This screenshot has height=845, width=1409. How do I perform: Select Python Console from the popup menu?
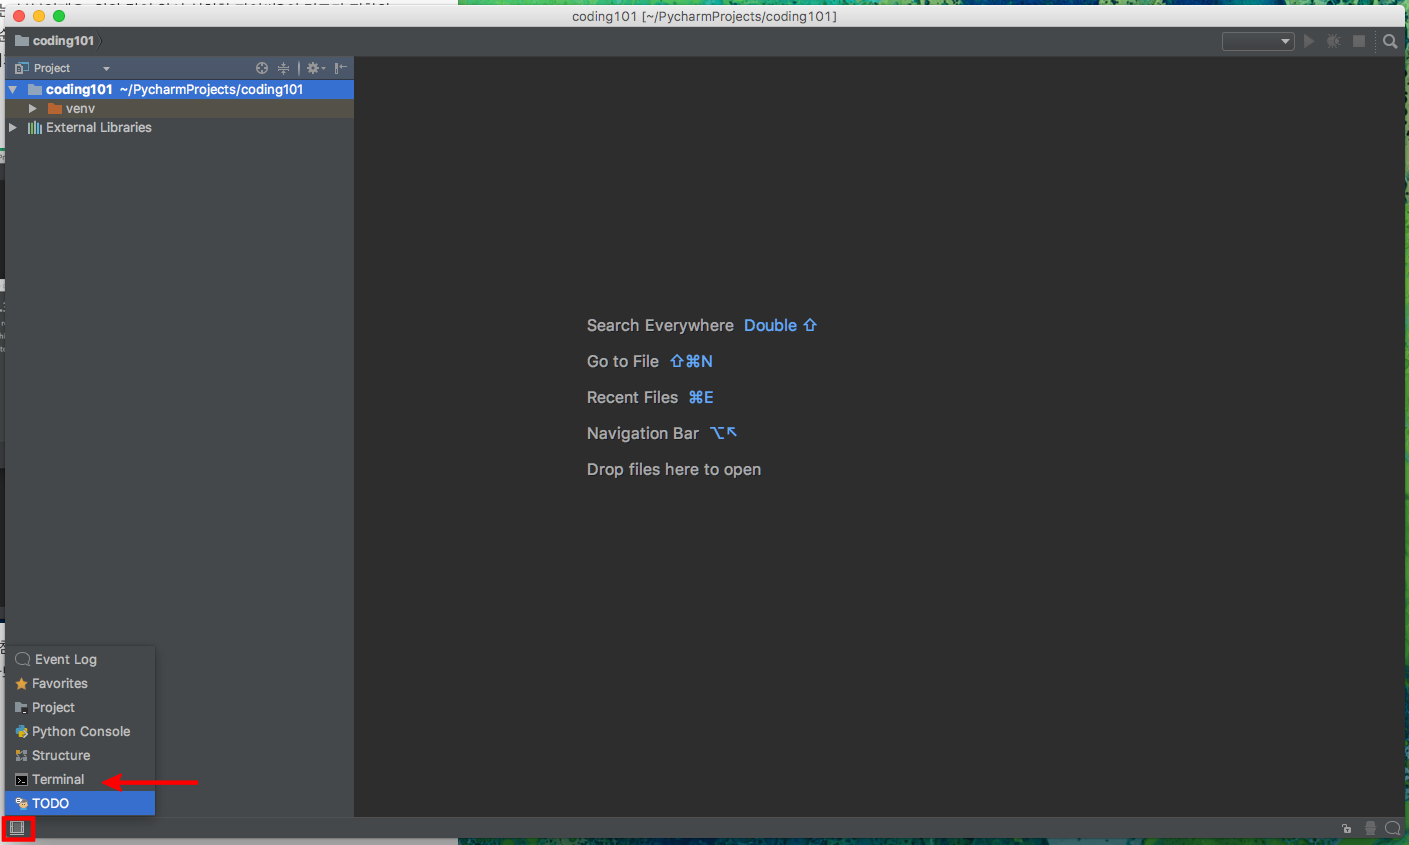click(x=80, y=732)
